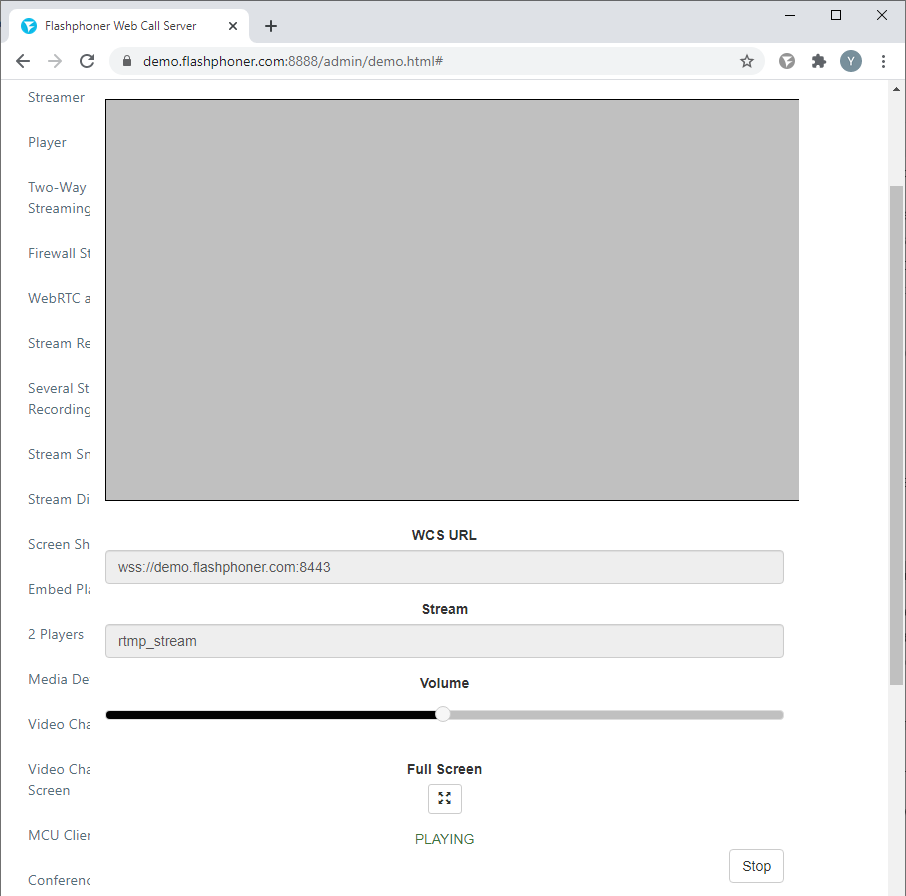
Task: Click the WCS URL input field
Action: click(444, 567)
